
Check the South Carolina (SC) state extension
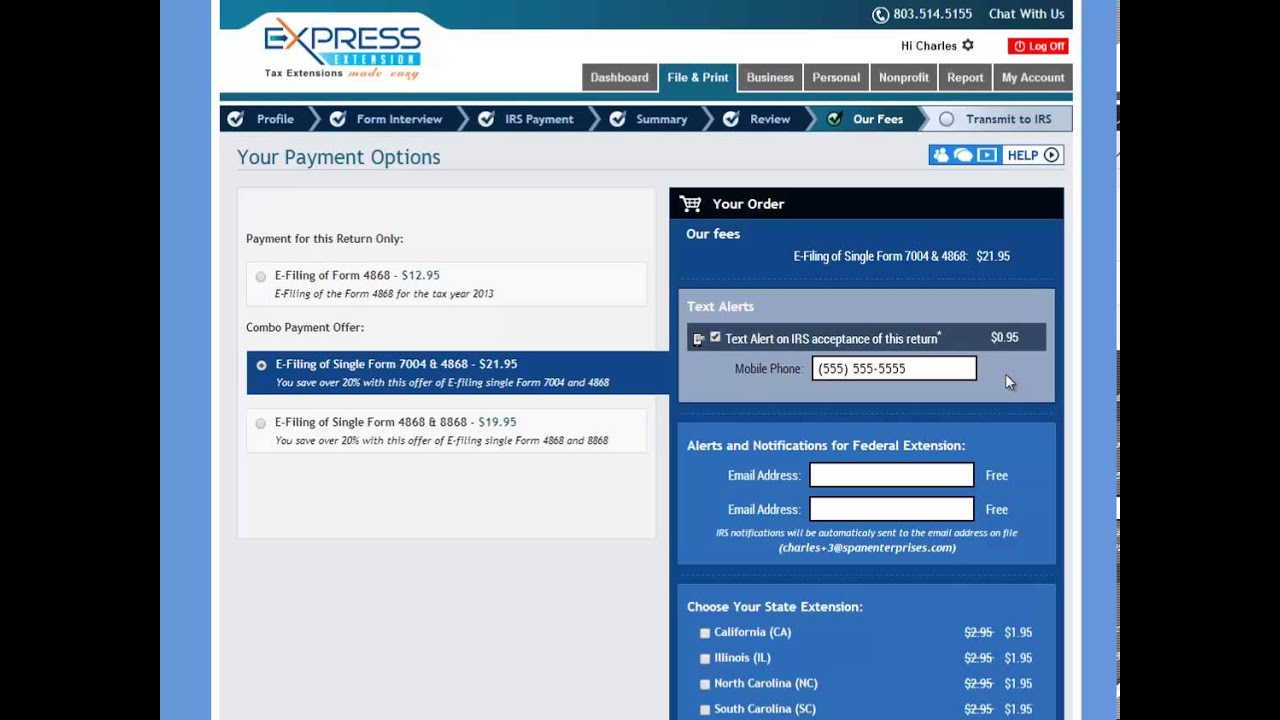705,710
